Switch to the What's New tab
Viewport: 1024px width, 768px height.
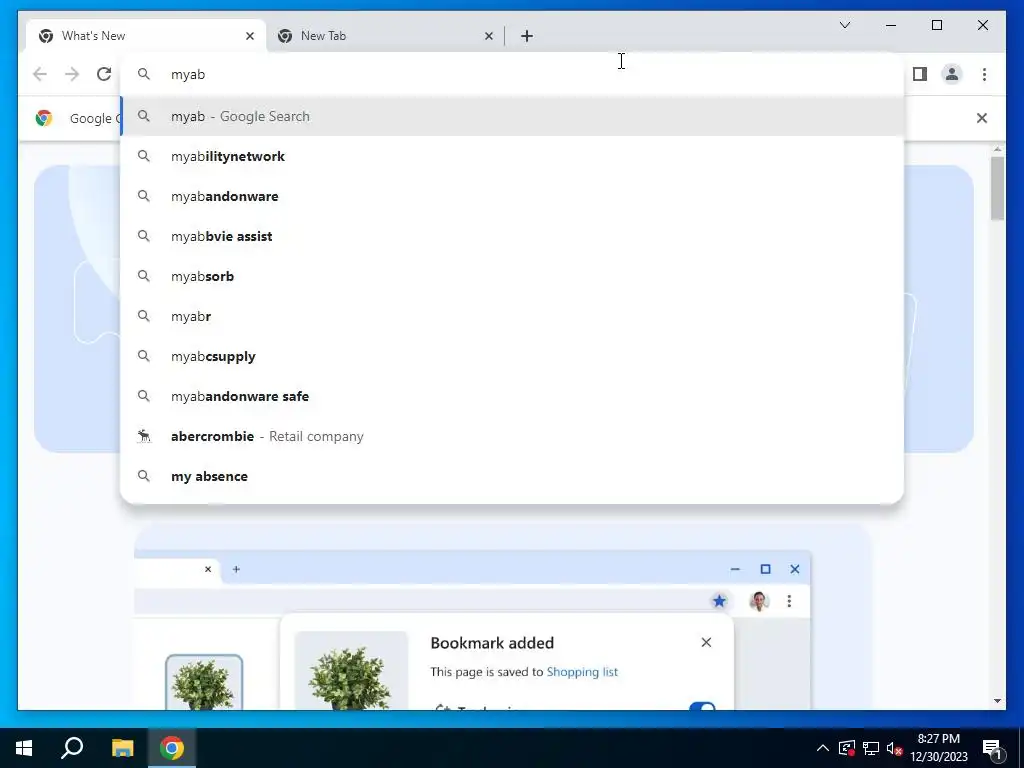click(146, 36)
